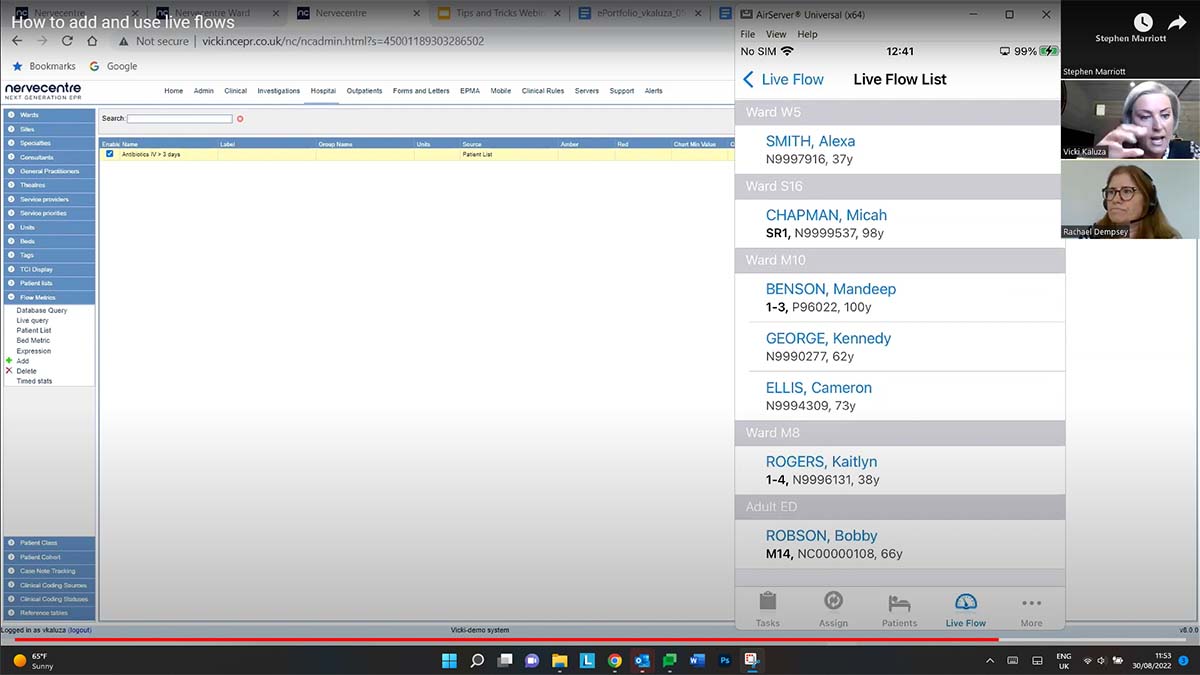This screenshot has width=1200, height=675.
Task: Reload the page with the browser refresh icon
Action: [66, 41]
